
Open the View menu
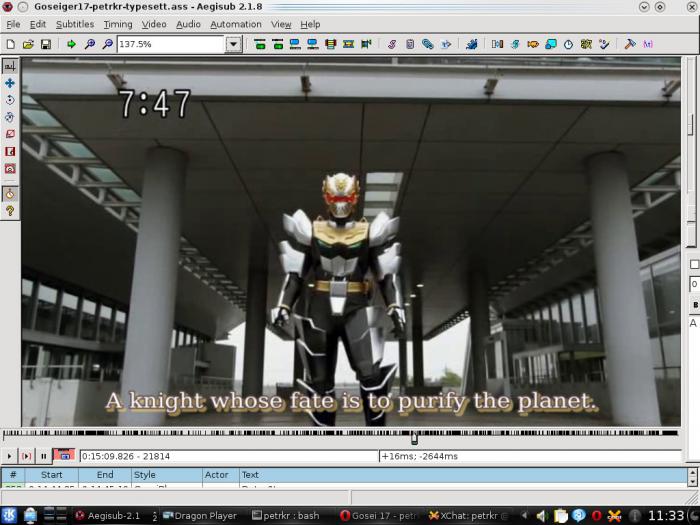[281, 24]
